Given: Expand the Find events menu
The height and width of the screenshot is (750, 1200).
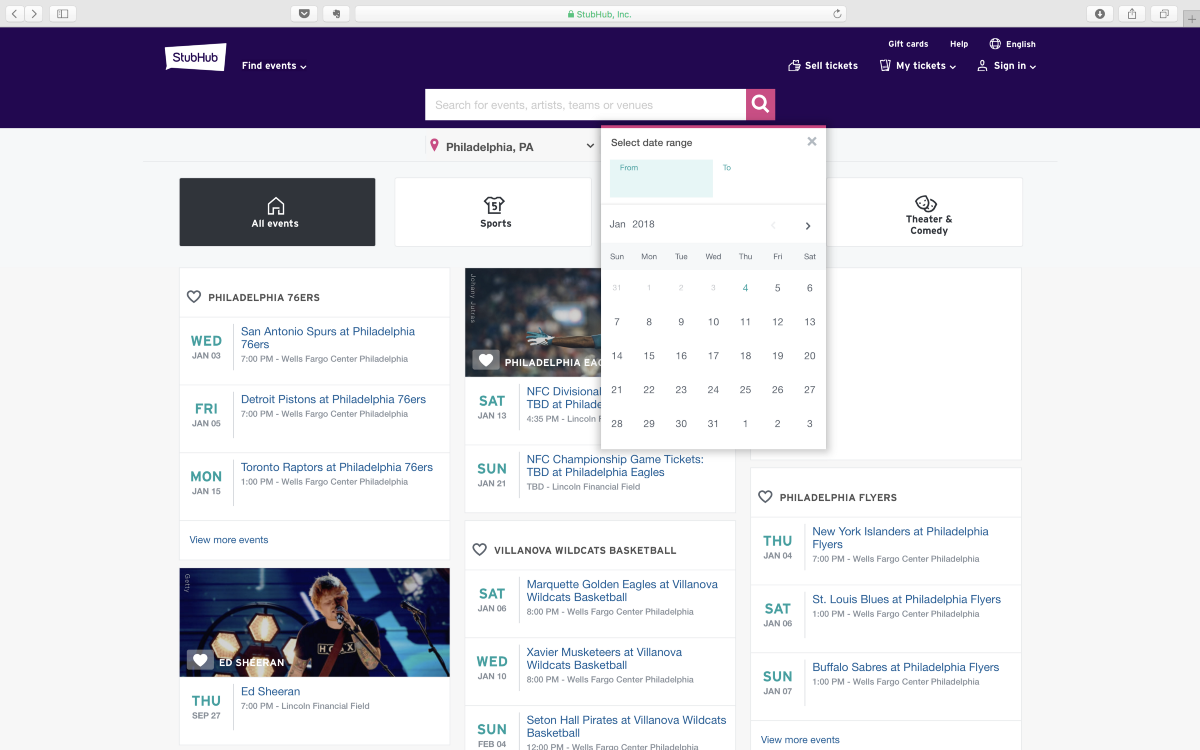Looking at the screenshot, I should [x=274, y=66].
